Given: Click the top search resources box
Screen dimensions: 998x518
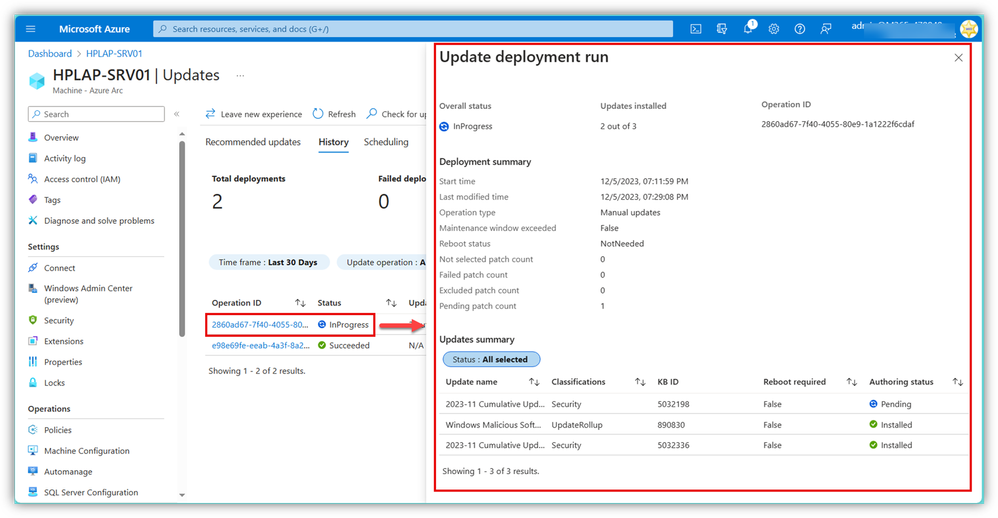Looking at the screenshot, I should click(412, 29).
